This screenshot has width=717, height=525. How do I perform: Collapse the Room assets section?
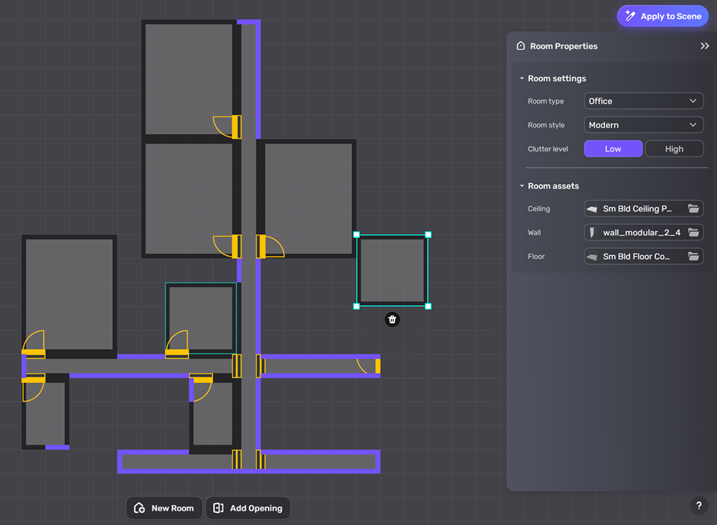tap(521, 186)
